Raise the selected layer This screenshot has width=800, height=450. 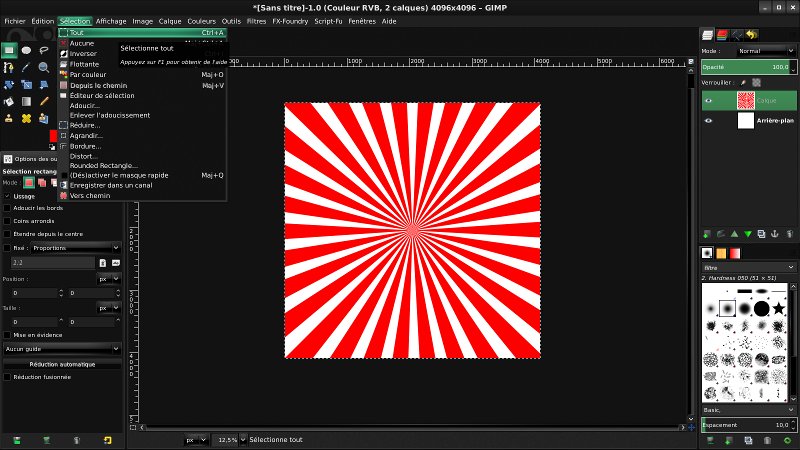click(x=734, y=234)
